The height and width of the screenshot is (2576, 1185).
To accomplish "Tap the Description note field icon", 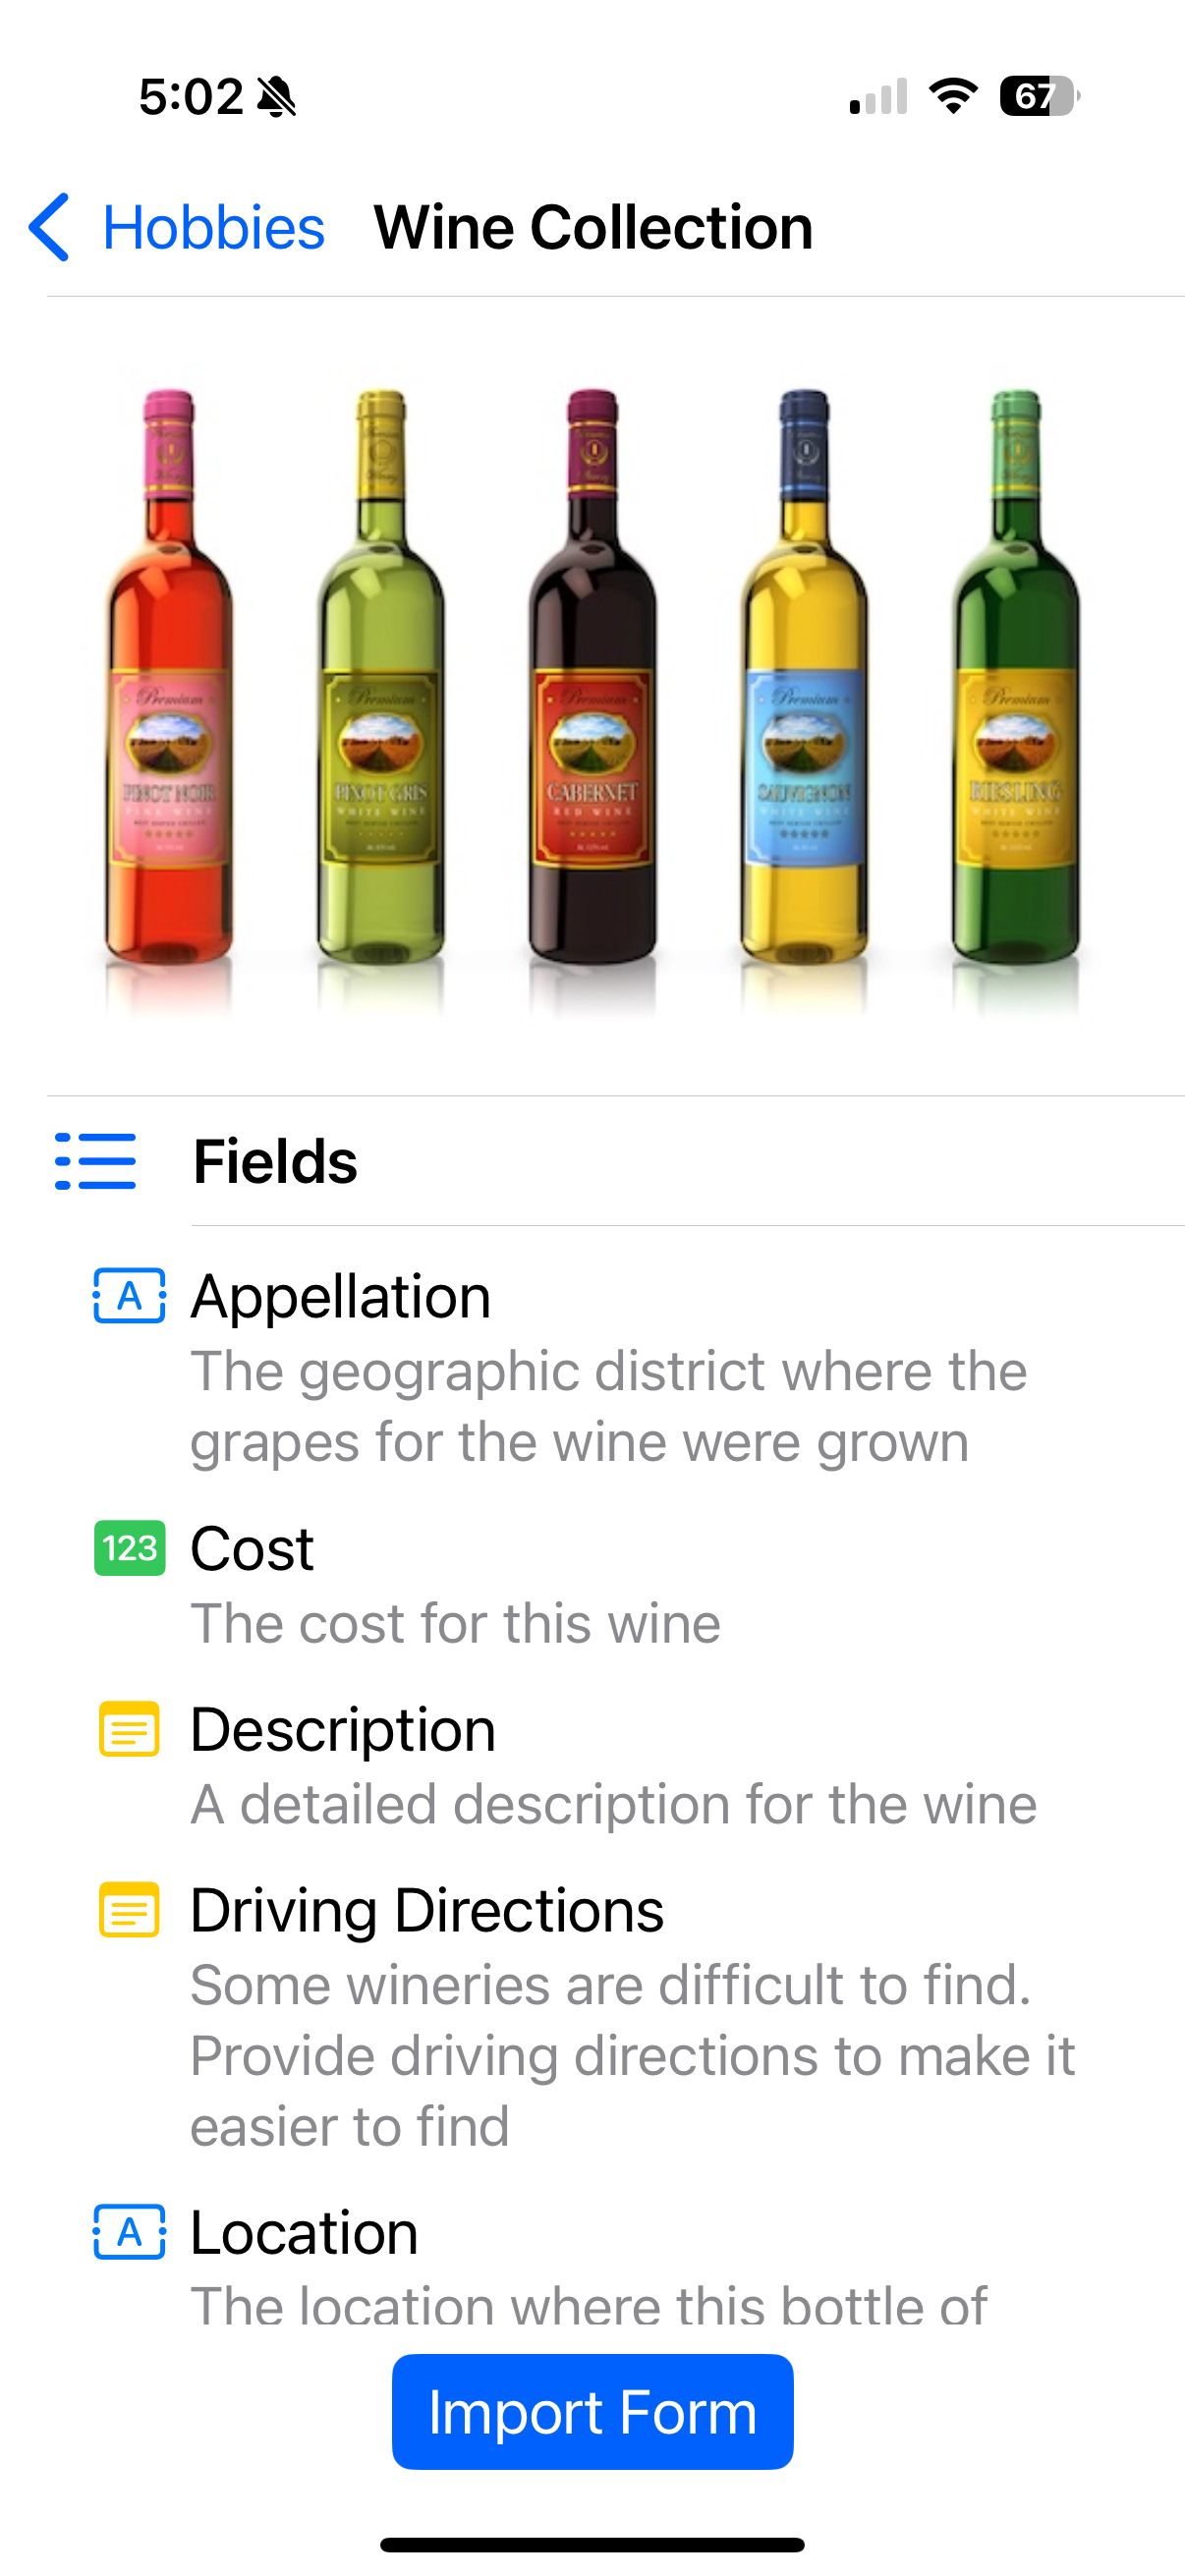I will click(129, 1729).
